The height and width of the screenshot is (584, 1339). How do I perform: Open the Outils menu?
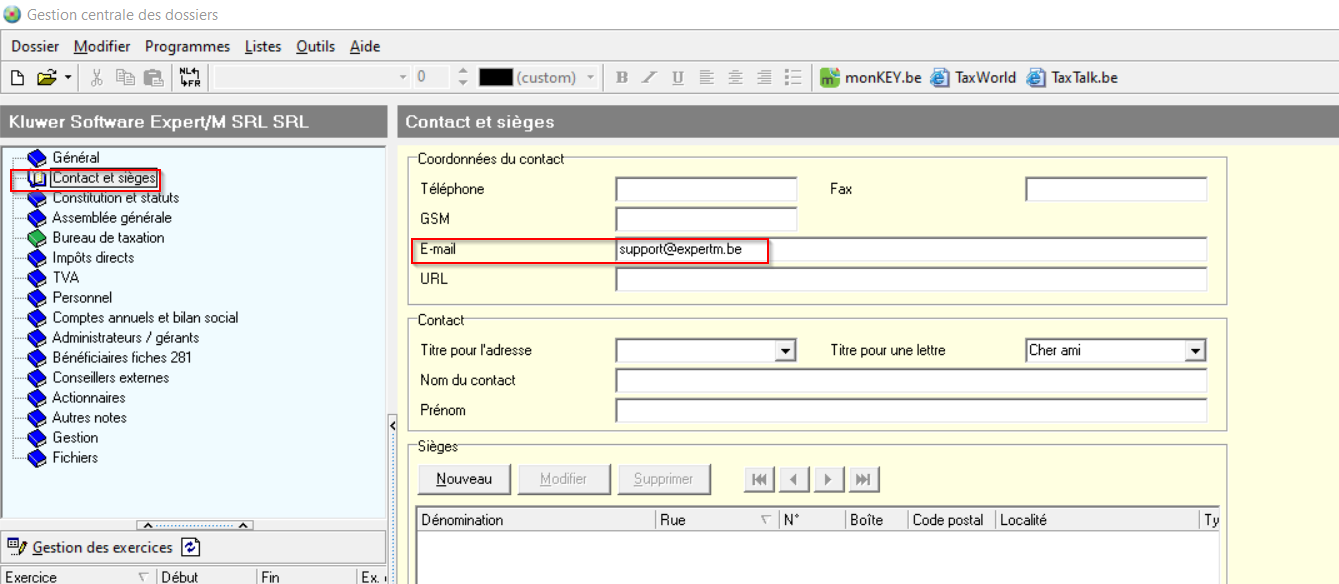tap(316, 46)
